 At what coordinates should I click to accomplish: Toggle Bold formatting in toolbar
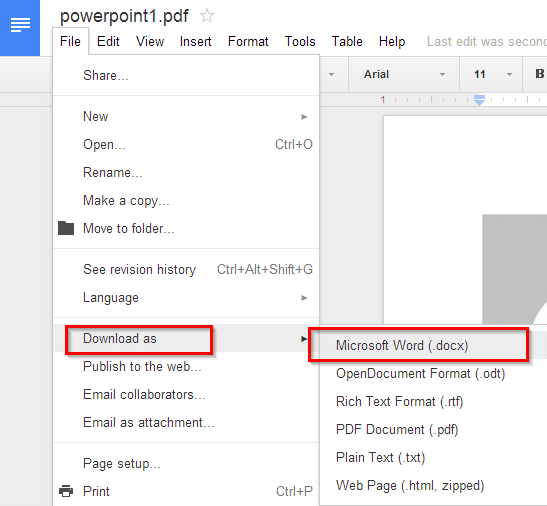pyautogui.click(x=539, y=74)
